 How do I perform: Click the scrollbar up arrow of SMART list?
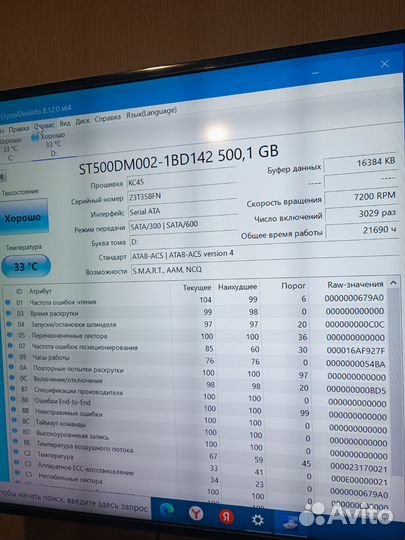(393, 283)
